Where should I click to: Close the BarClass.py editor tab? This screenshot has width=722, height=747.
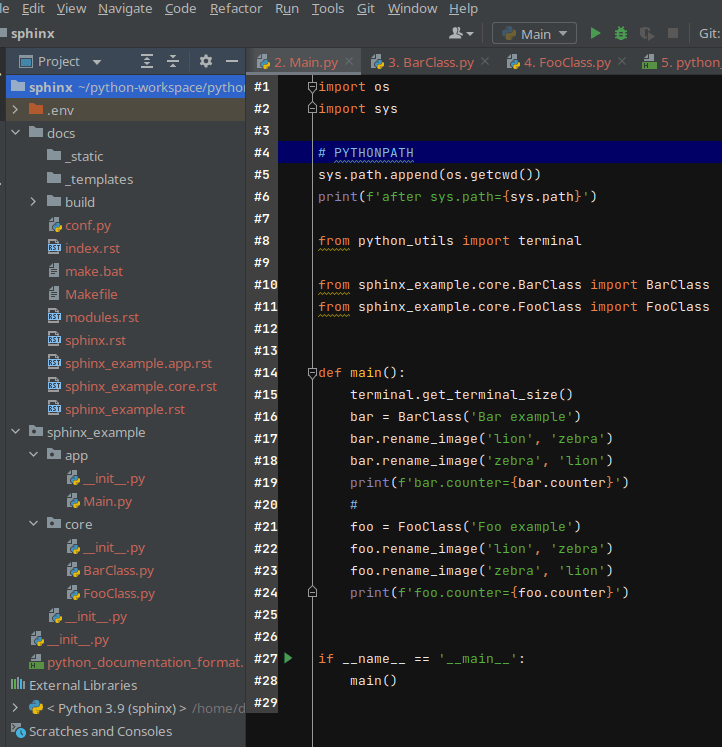click(x=485, y=61)
